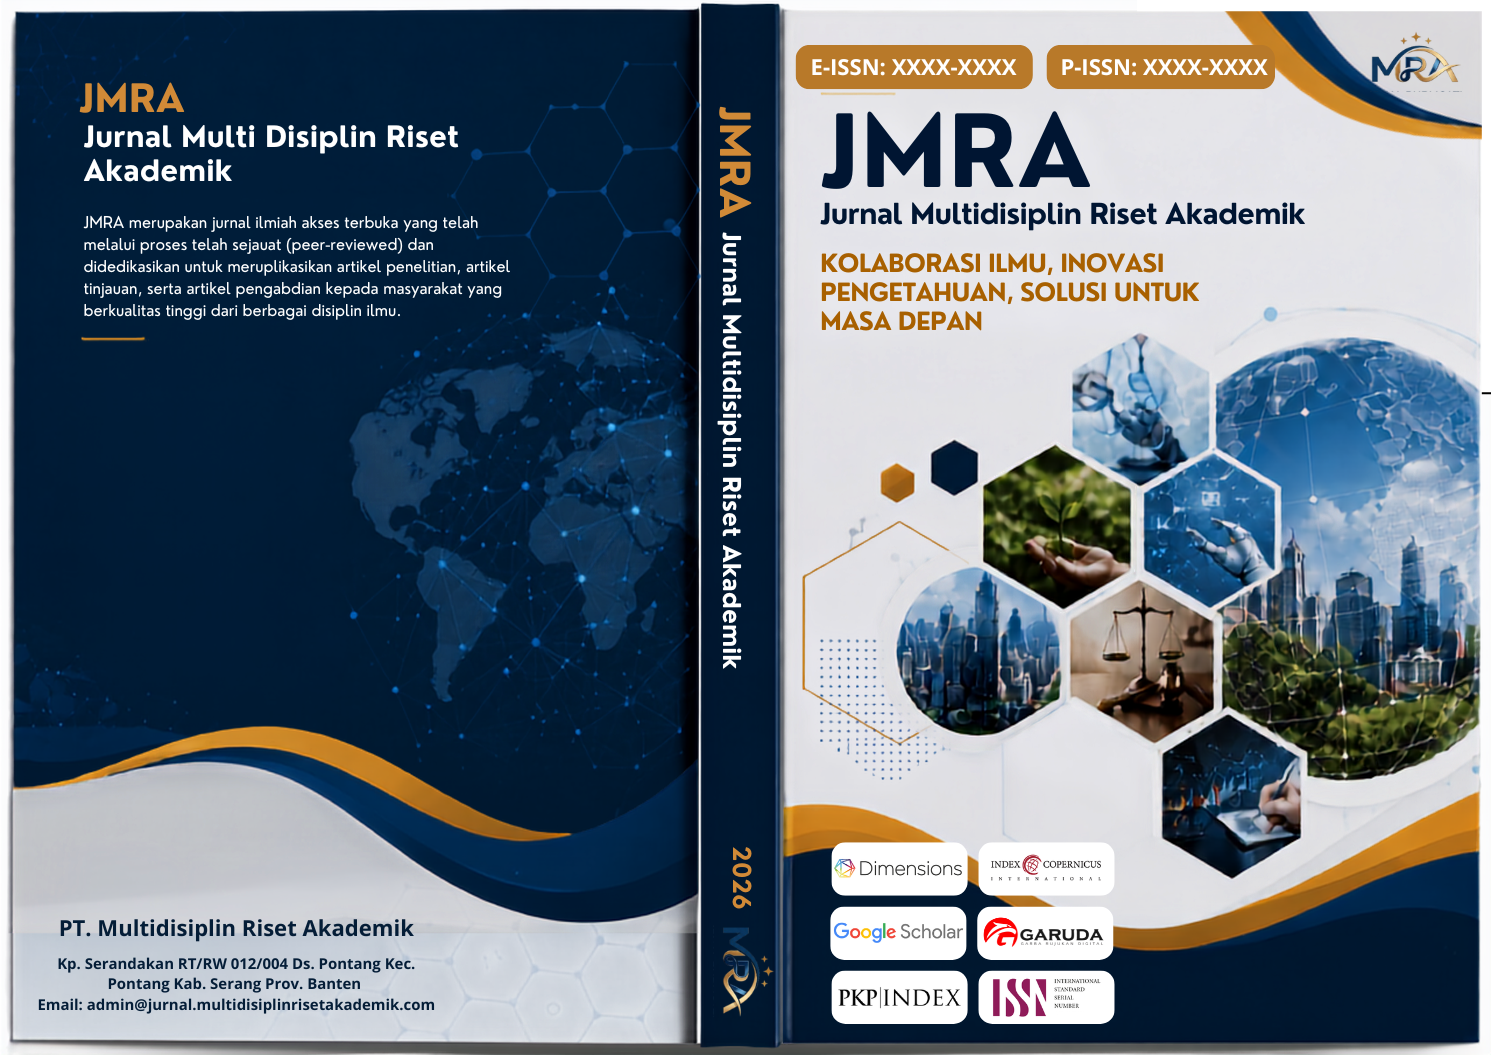
Task: Click the small orange hexagon shape
Action: tap(897, 482)
